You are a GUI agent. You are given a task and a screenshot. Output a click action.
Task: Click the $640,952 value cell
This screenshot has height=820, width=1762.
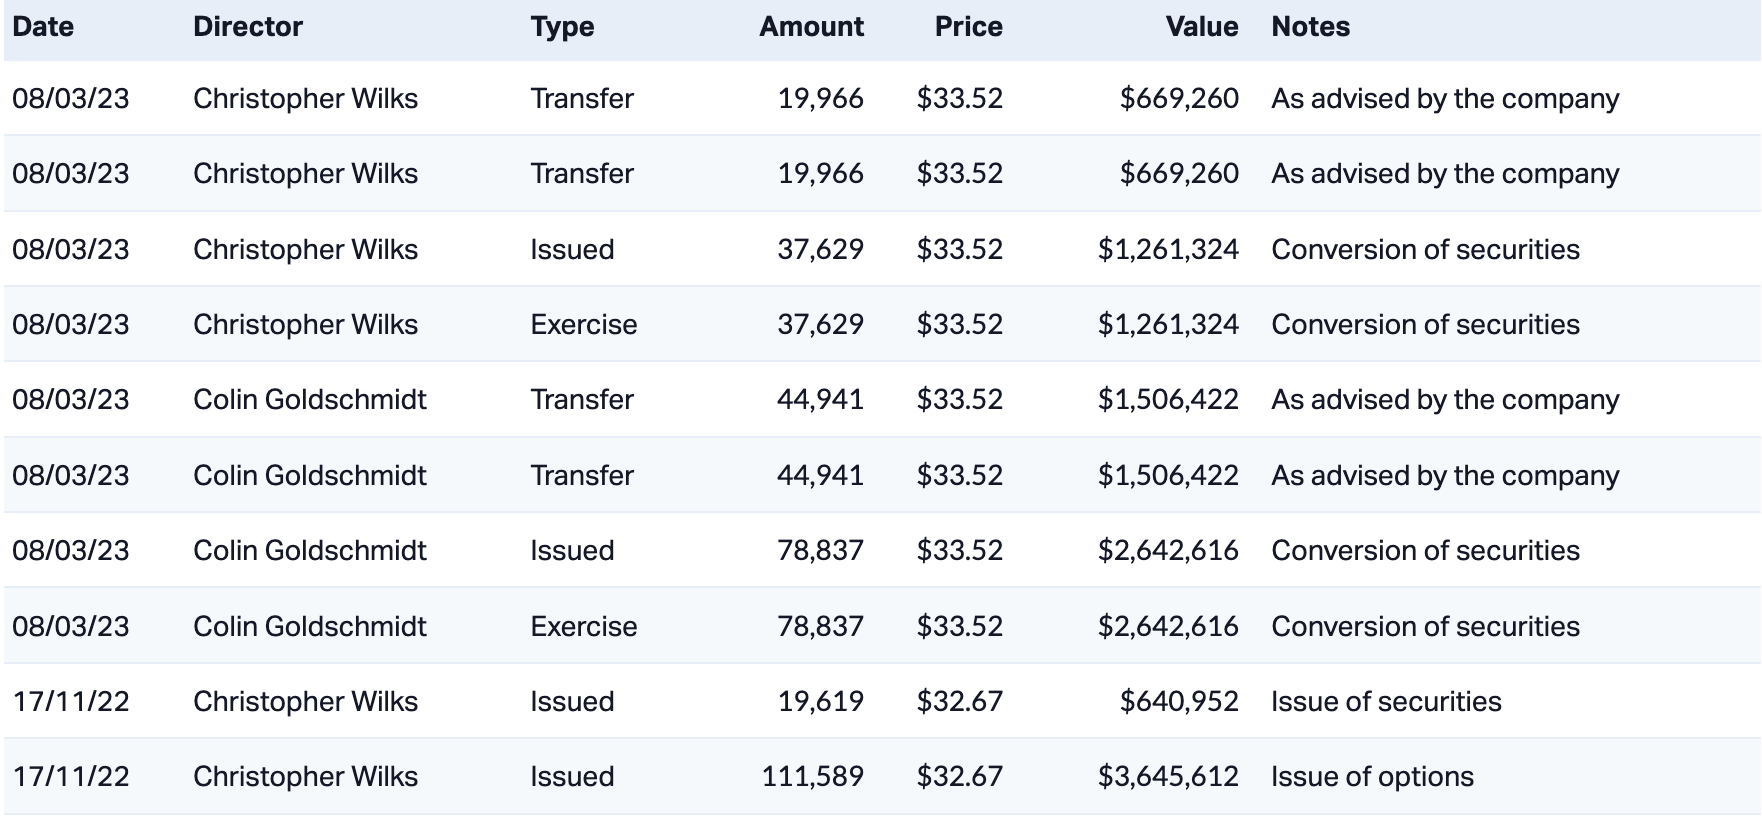[1179, 701]
